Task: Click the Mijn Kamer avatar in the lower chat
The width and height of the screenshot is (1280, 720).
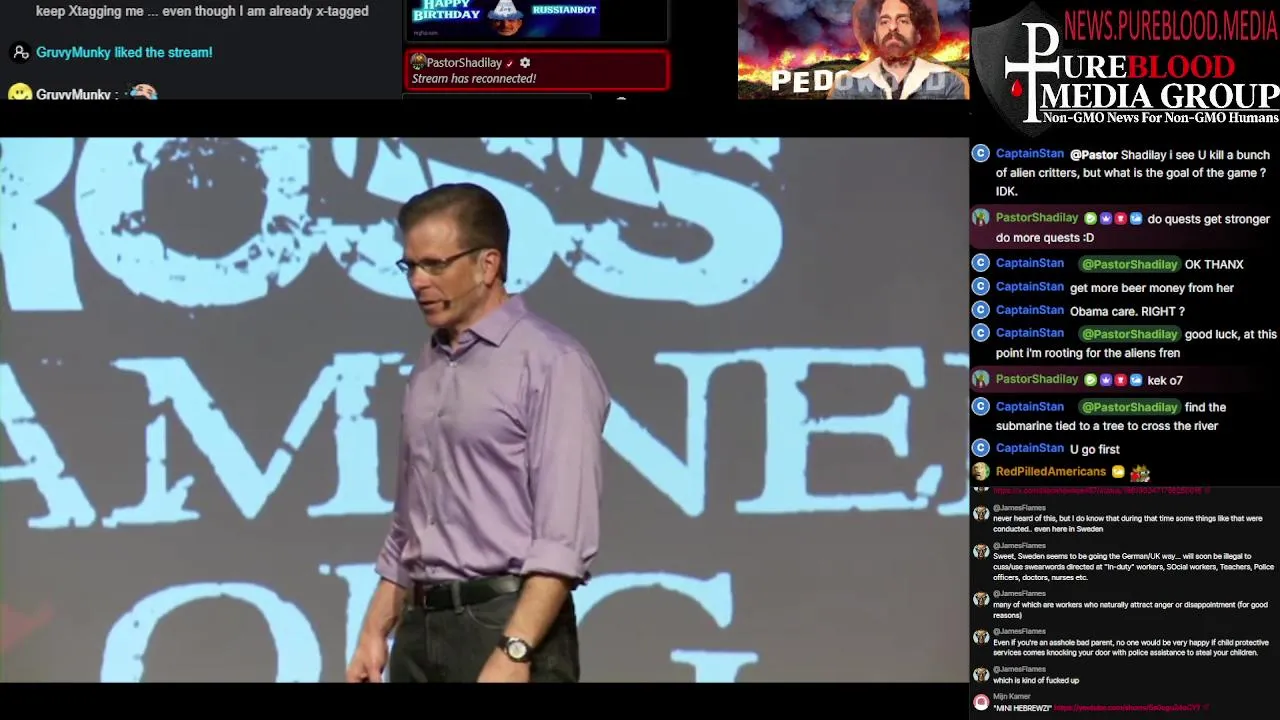Action: point(981,703)
